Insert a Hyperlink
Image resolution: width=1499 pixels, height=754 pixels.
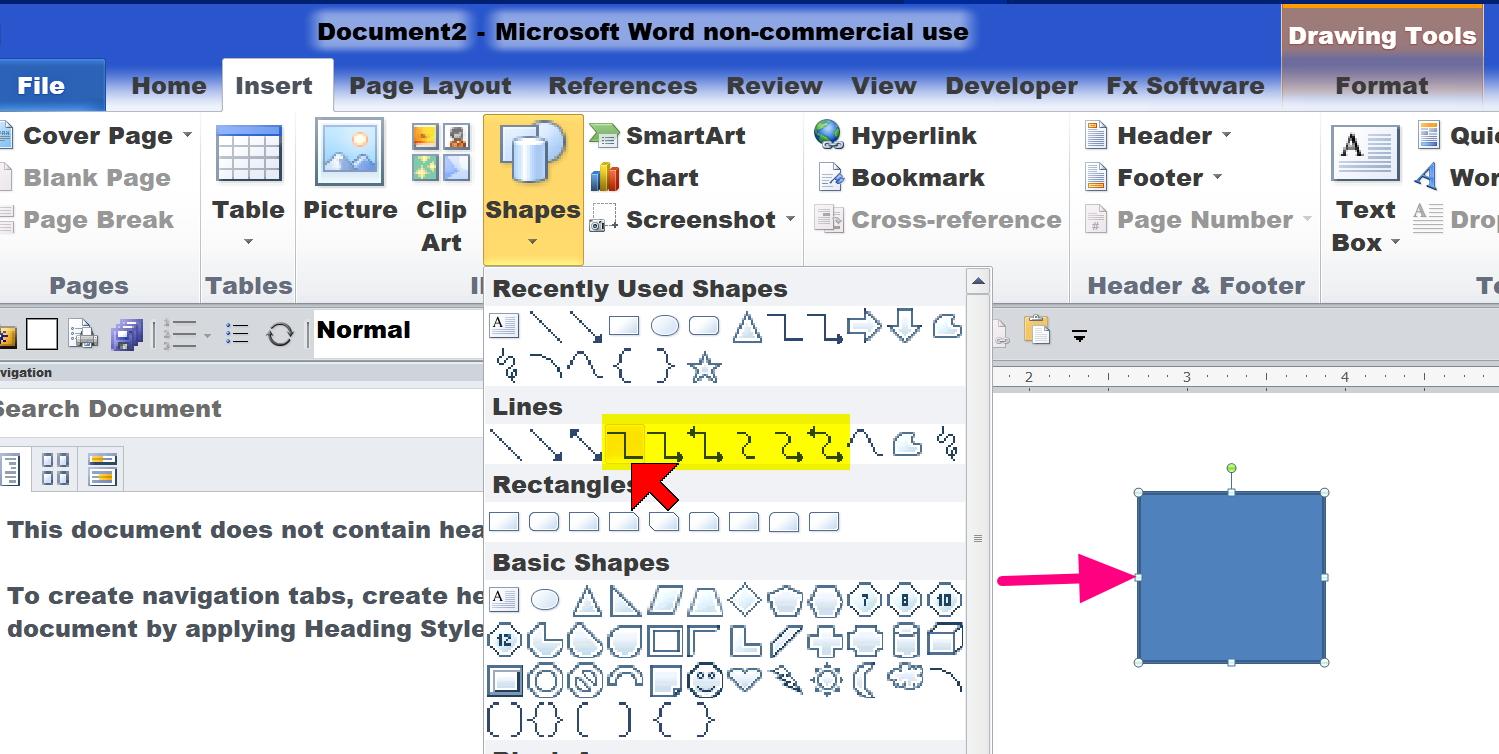click(x=895, y=136)
